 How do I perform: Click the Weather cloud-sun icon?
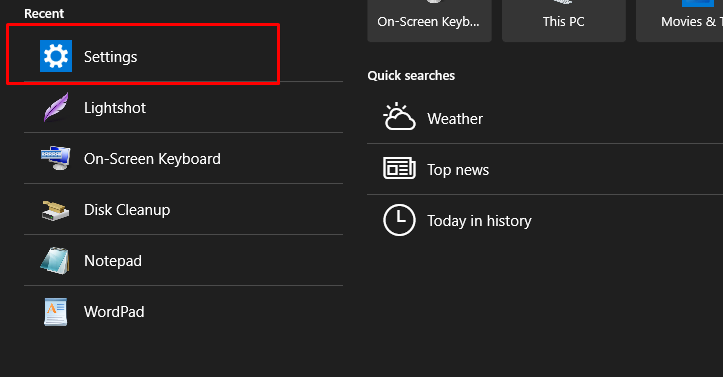coord(399,117)
